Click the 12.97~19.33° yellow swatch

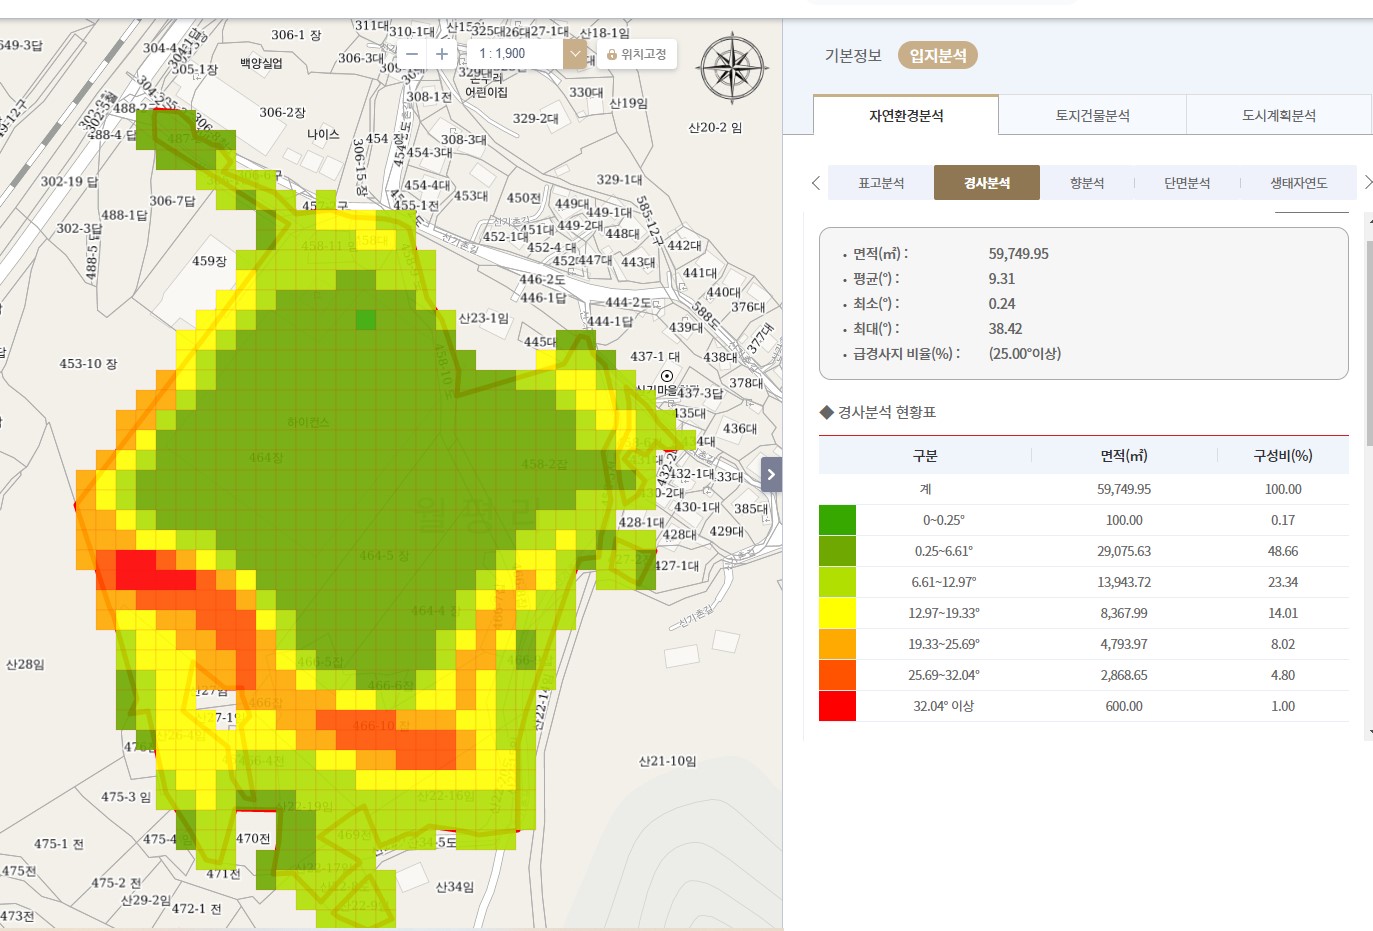click(x=837, y=613)
